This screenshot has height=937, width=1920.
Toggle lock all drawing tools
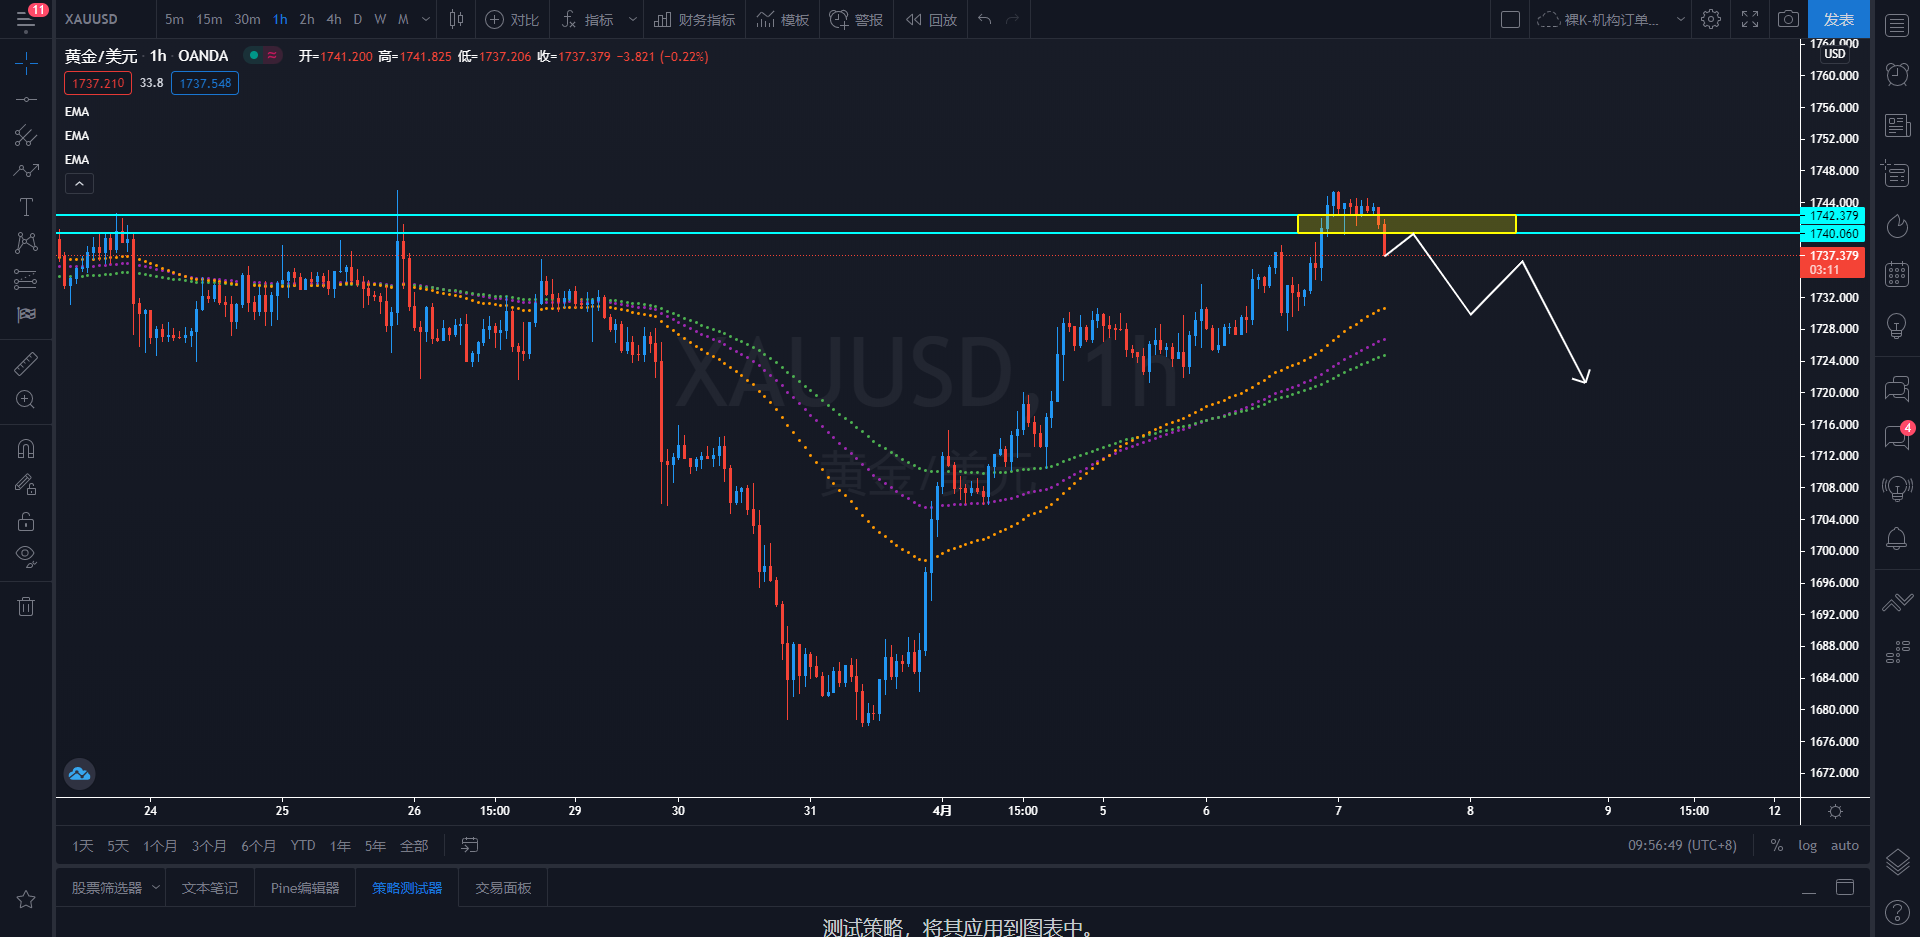[x=26, y=521]
